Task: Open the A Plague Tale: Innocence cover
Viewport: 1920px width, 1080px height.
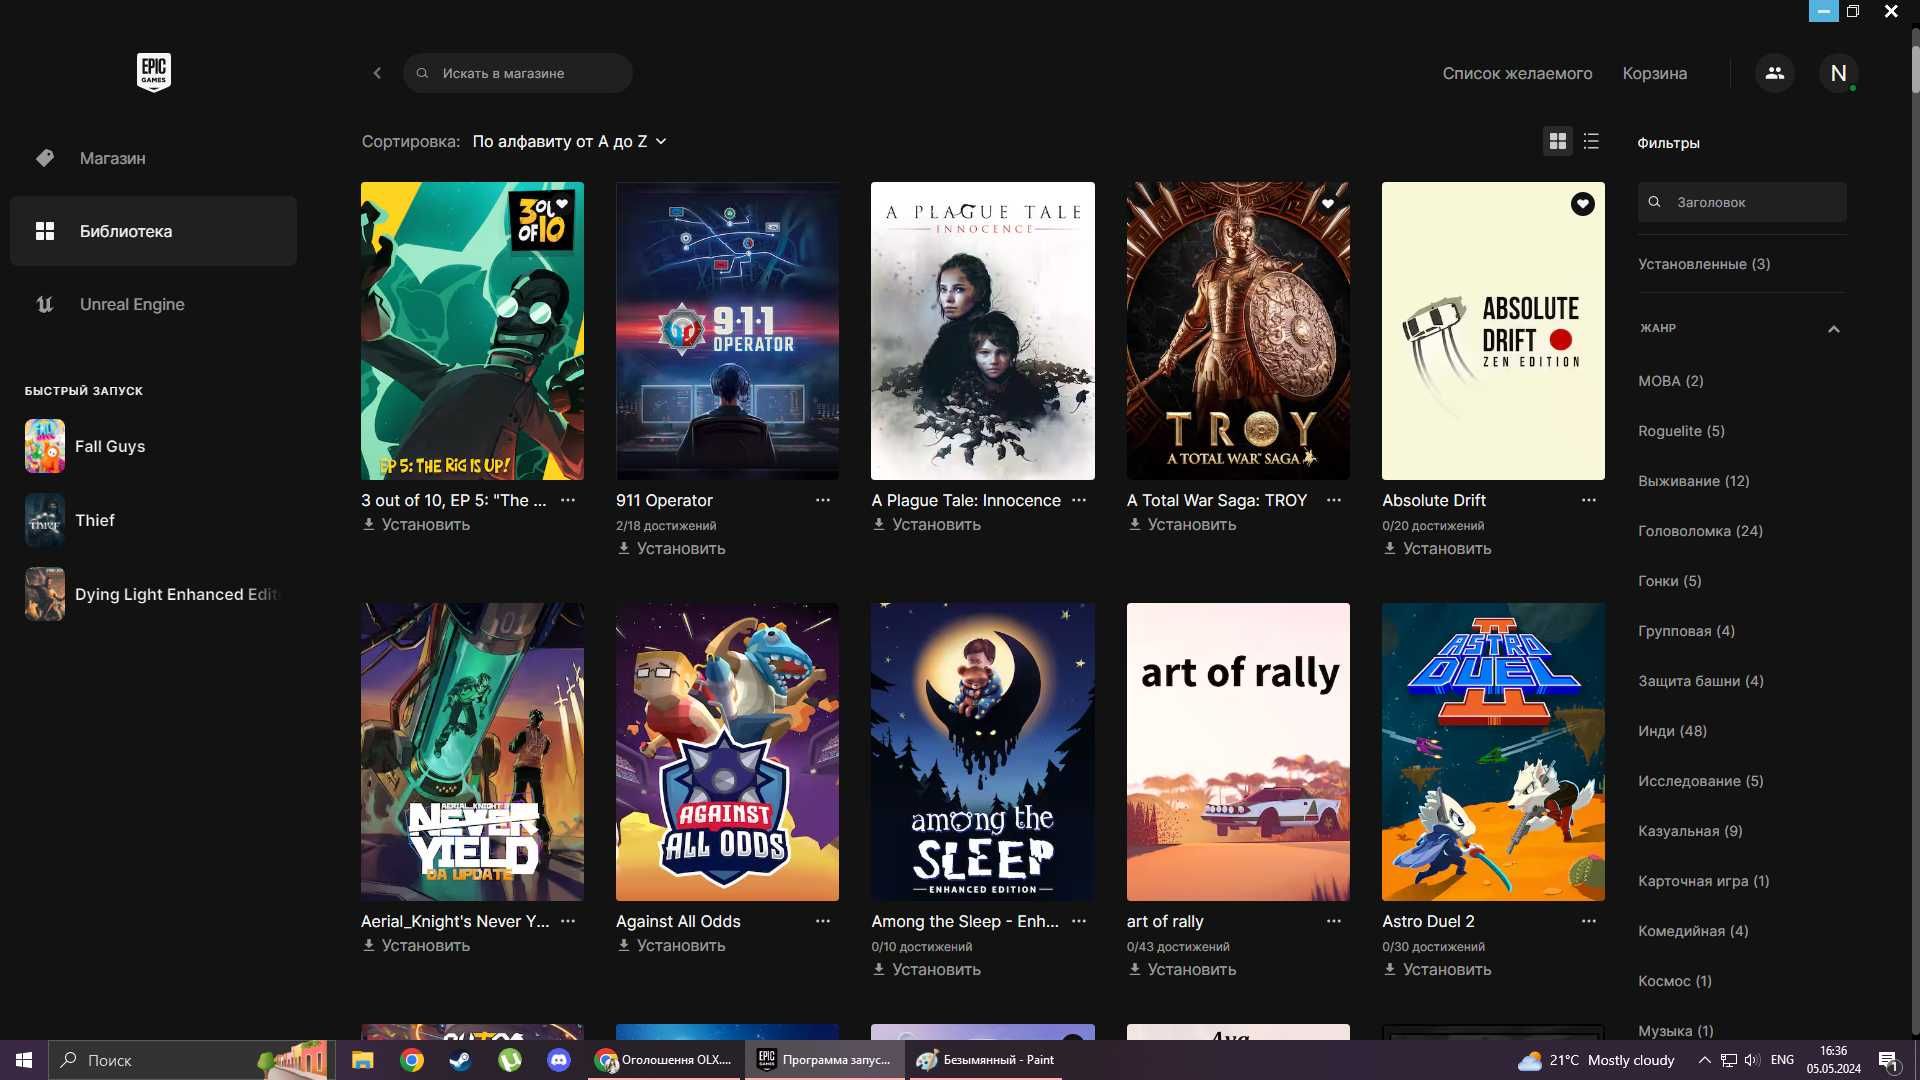Action: click(x=982, y=331)
